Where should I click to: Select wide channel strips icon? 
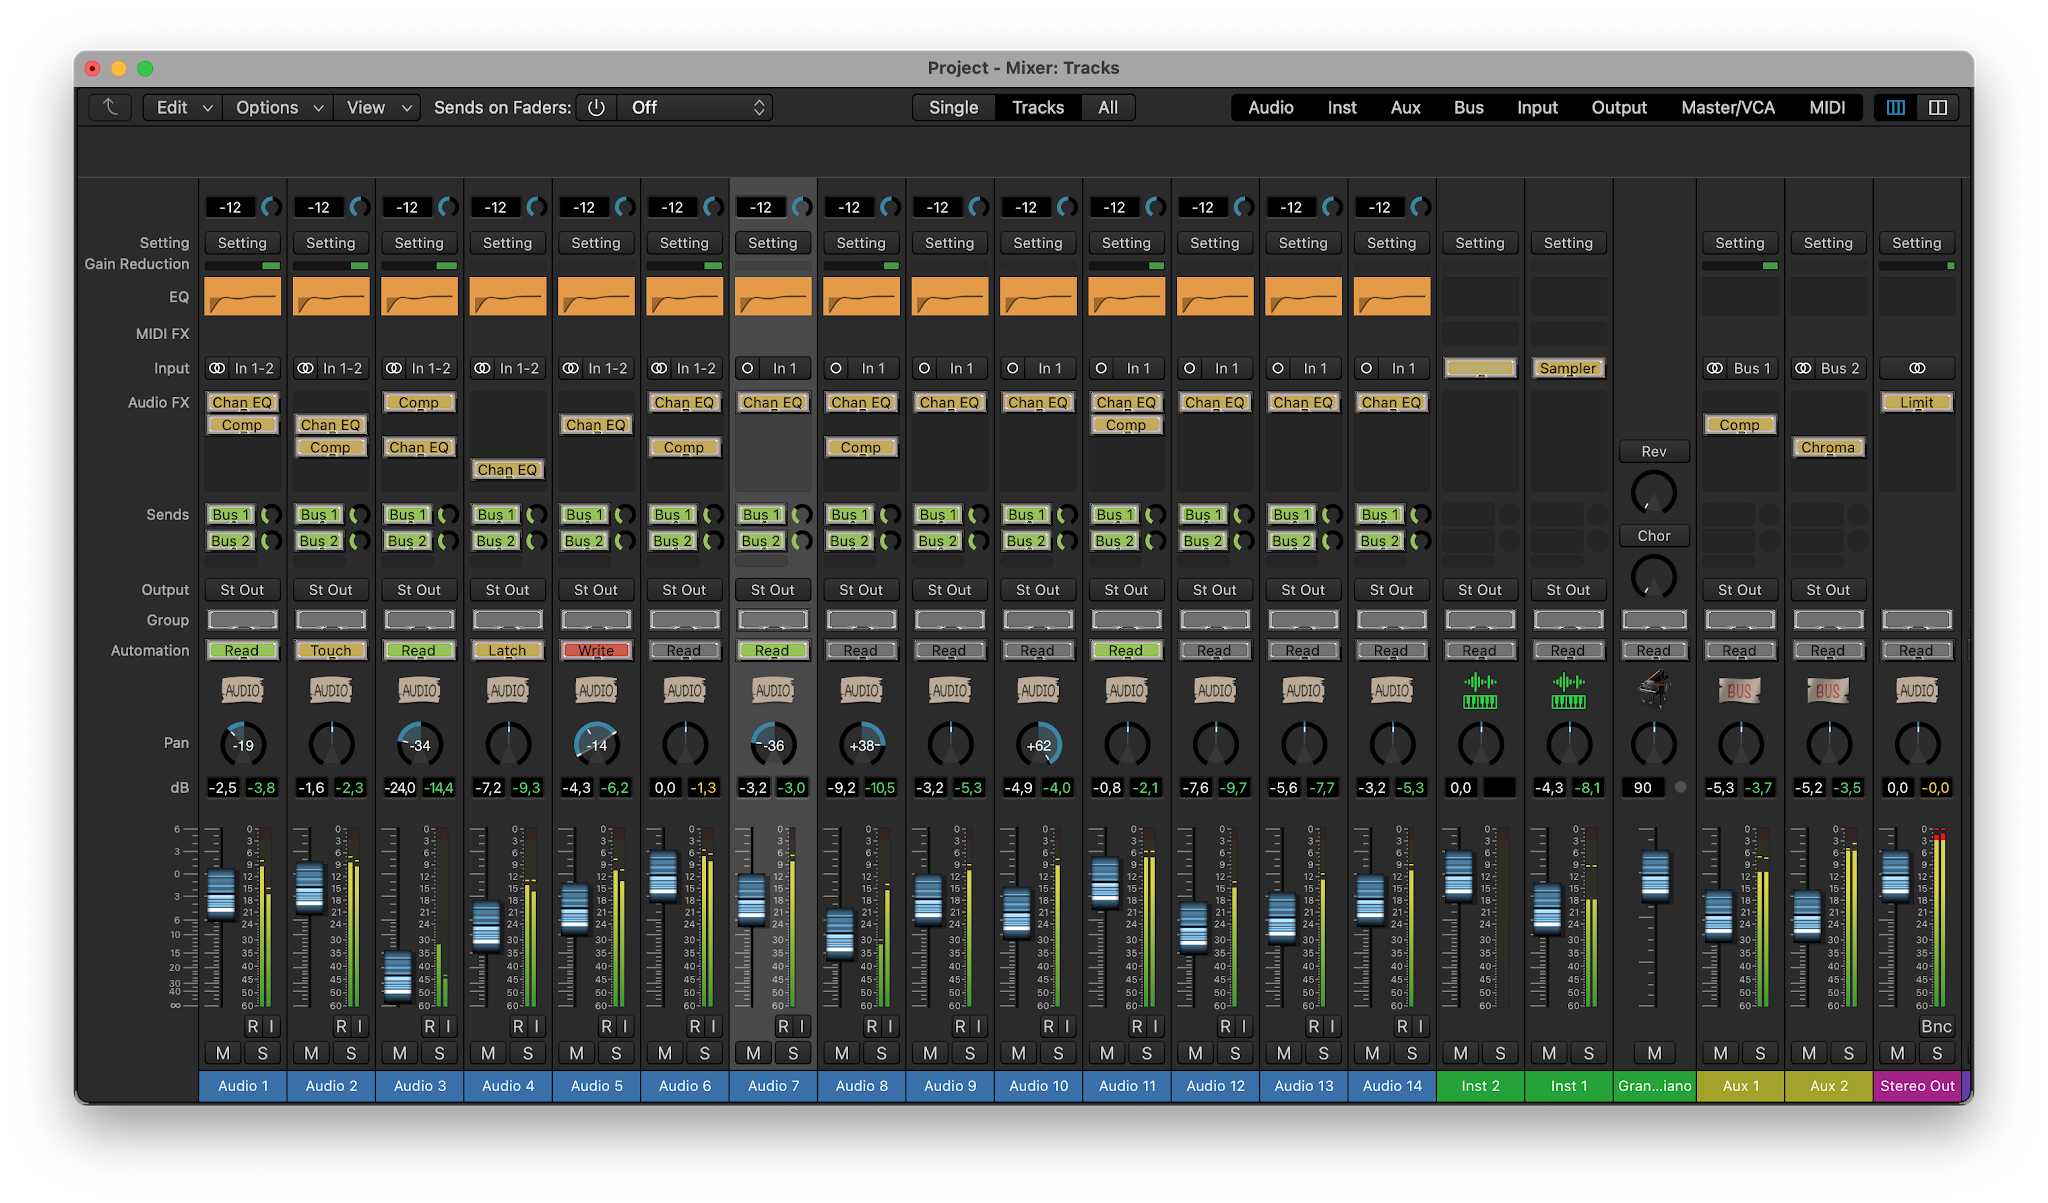[x=1937, y=107]
